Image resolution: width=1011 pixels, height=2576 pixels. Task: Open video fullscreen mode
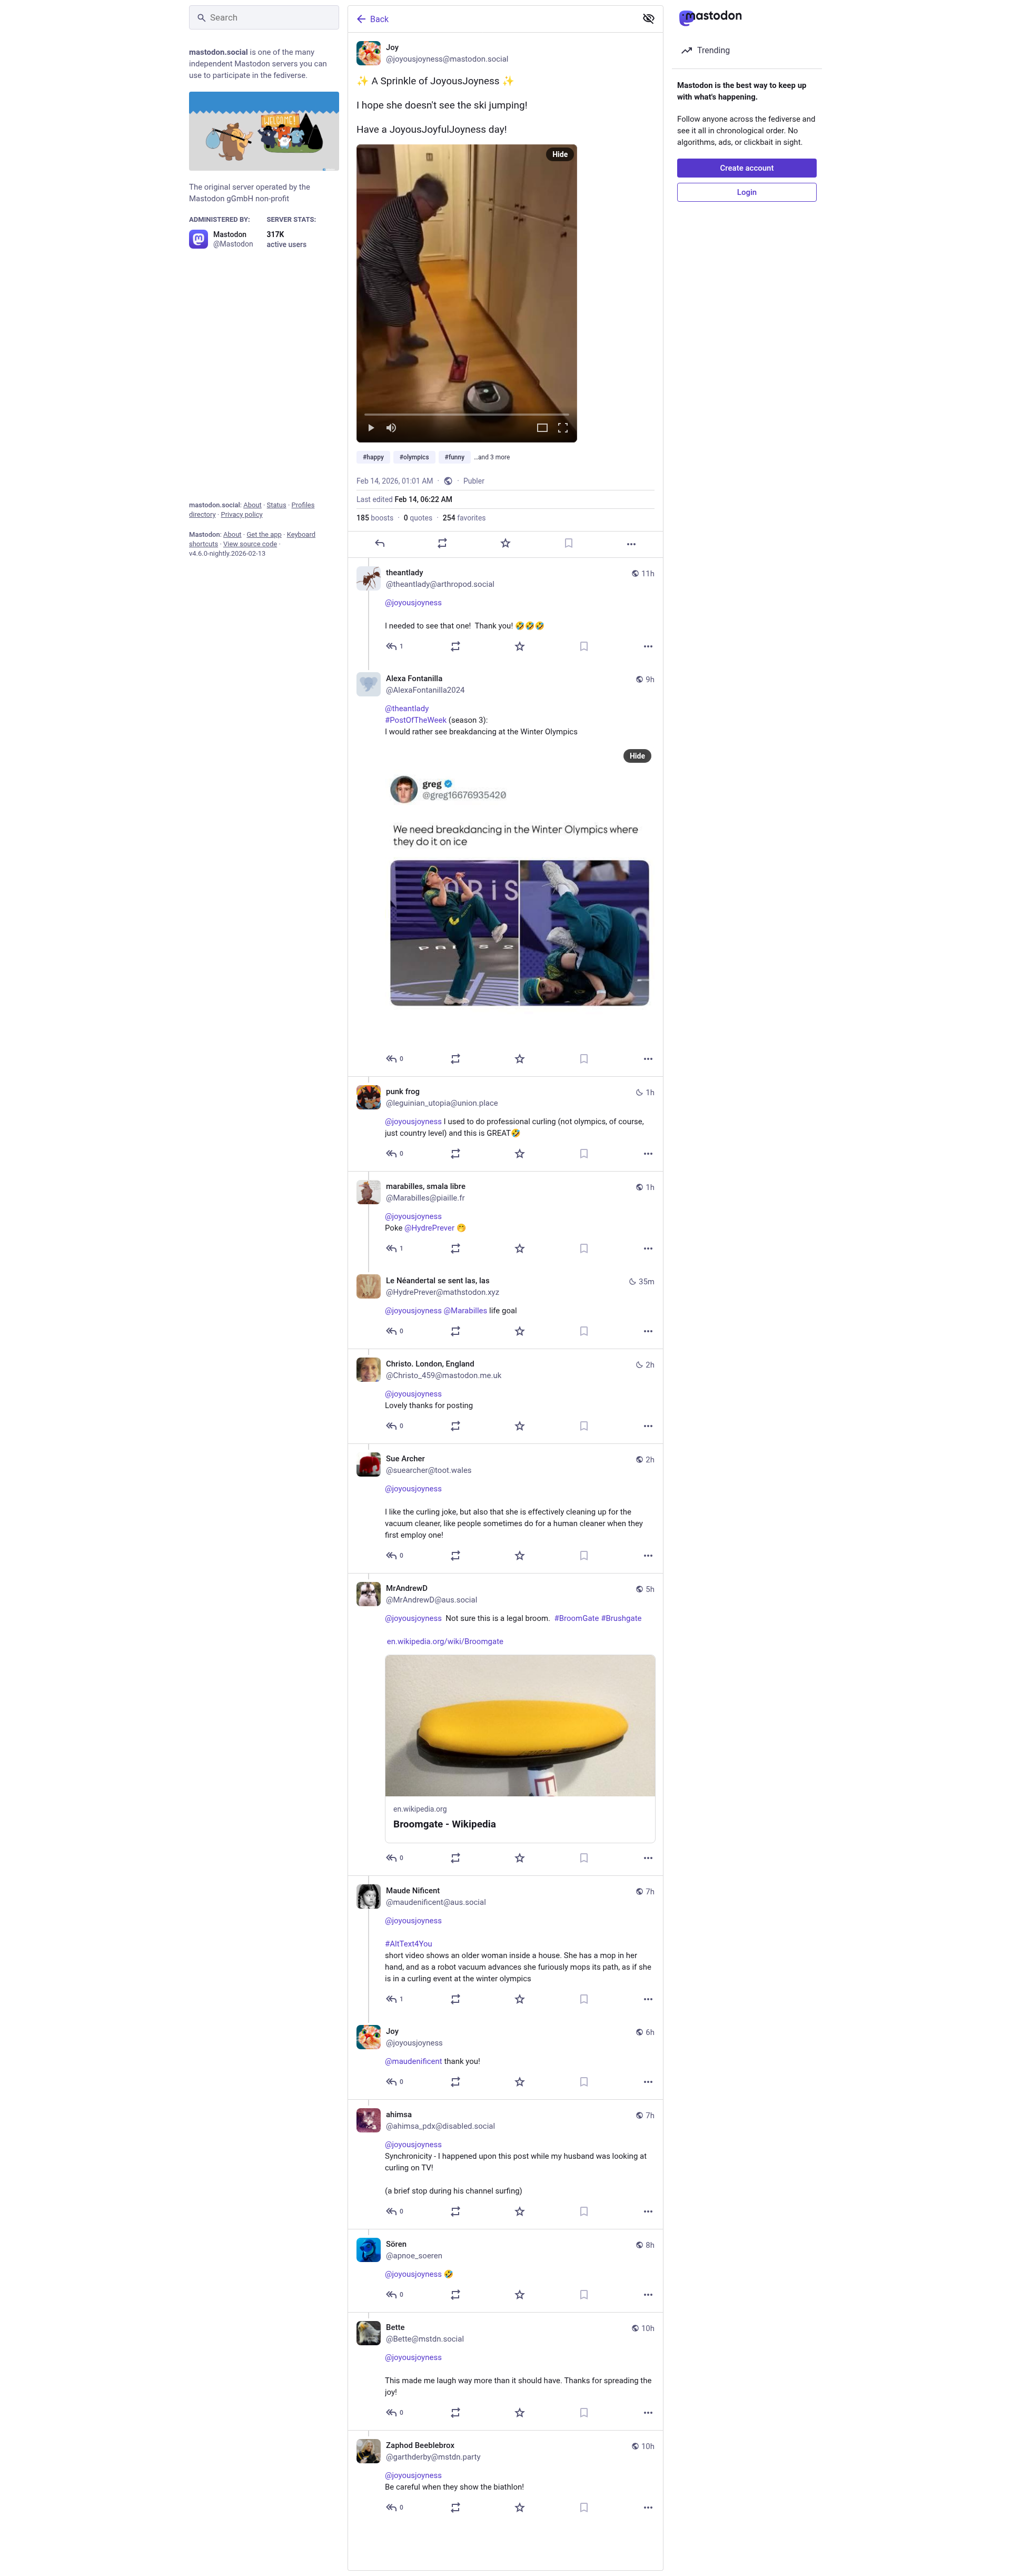click(563, 428)
